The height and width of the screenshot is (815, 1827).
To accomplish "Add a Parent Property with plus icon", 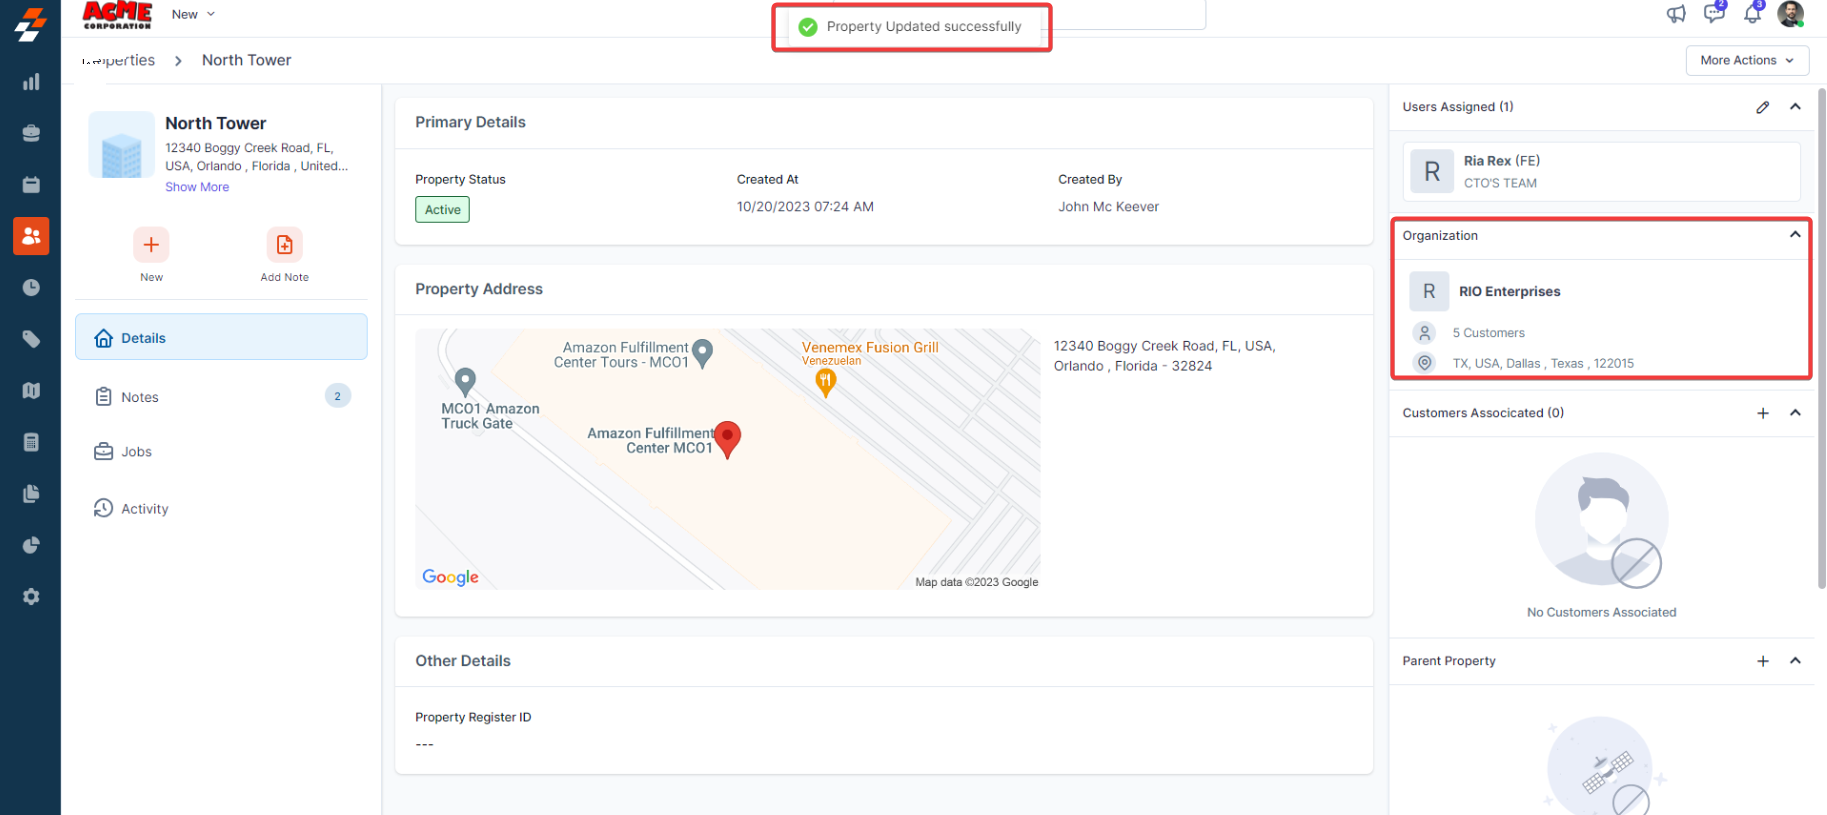I will 1763,661.
